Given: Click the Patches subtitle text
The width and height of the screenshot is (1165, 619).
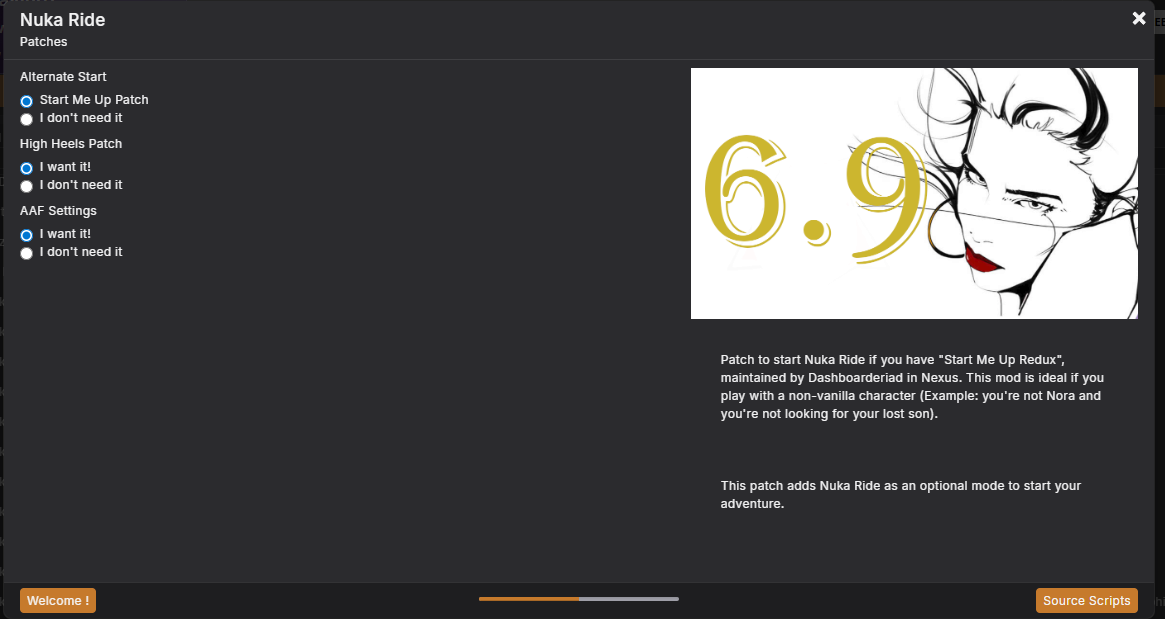Looking at the screenshot, I should tap(43, 42).
